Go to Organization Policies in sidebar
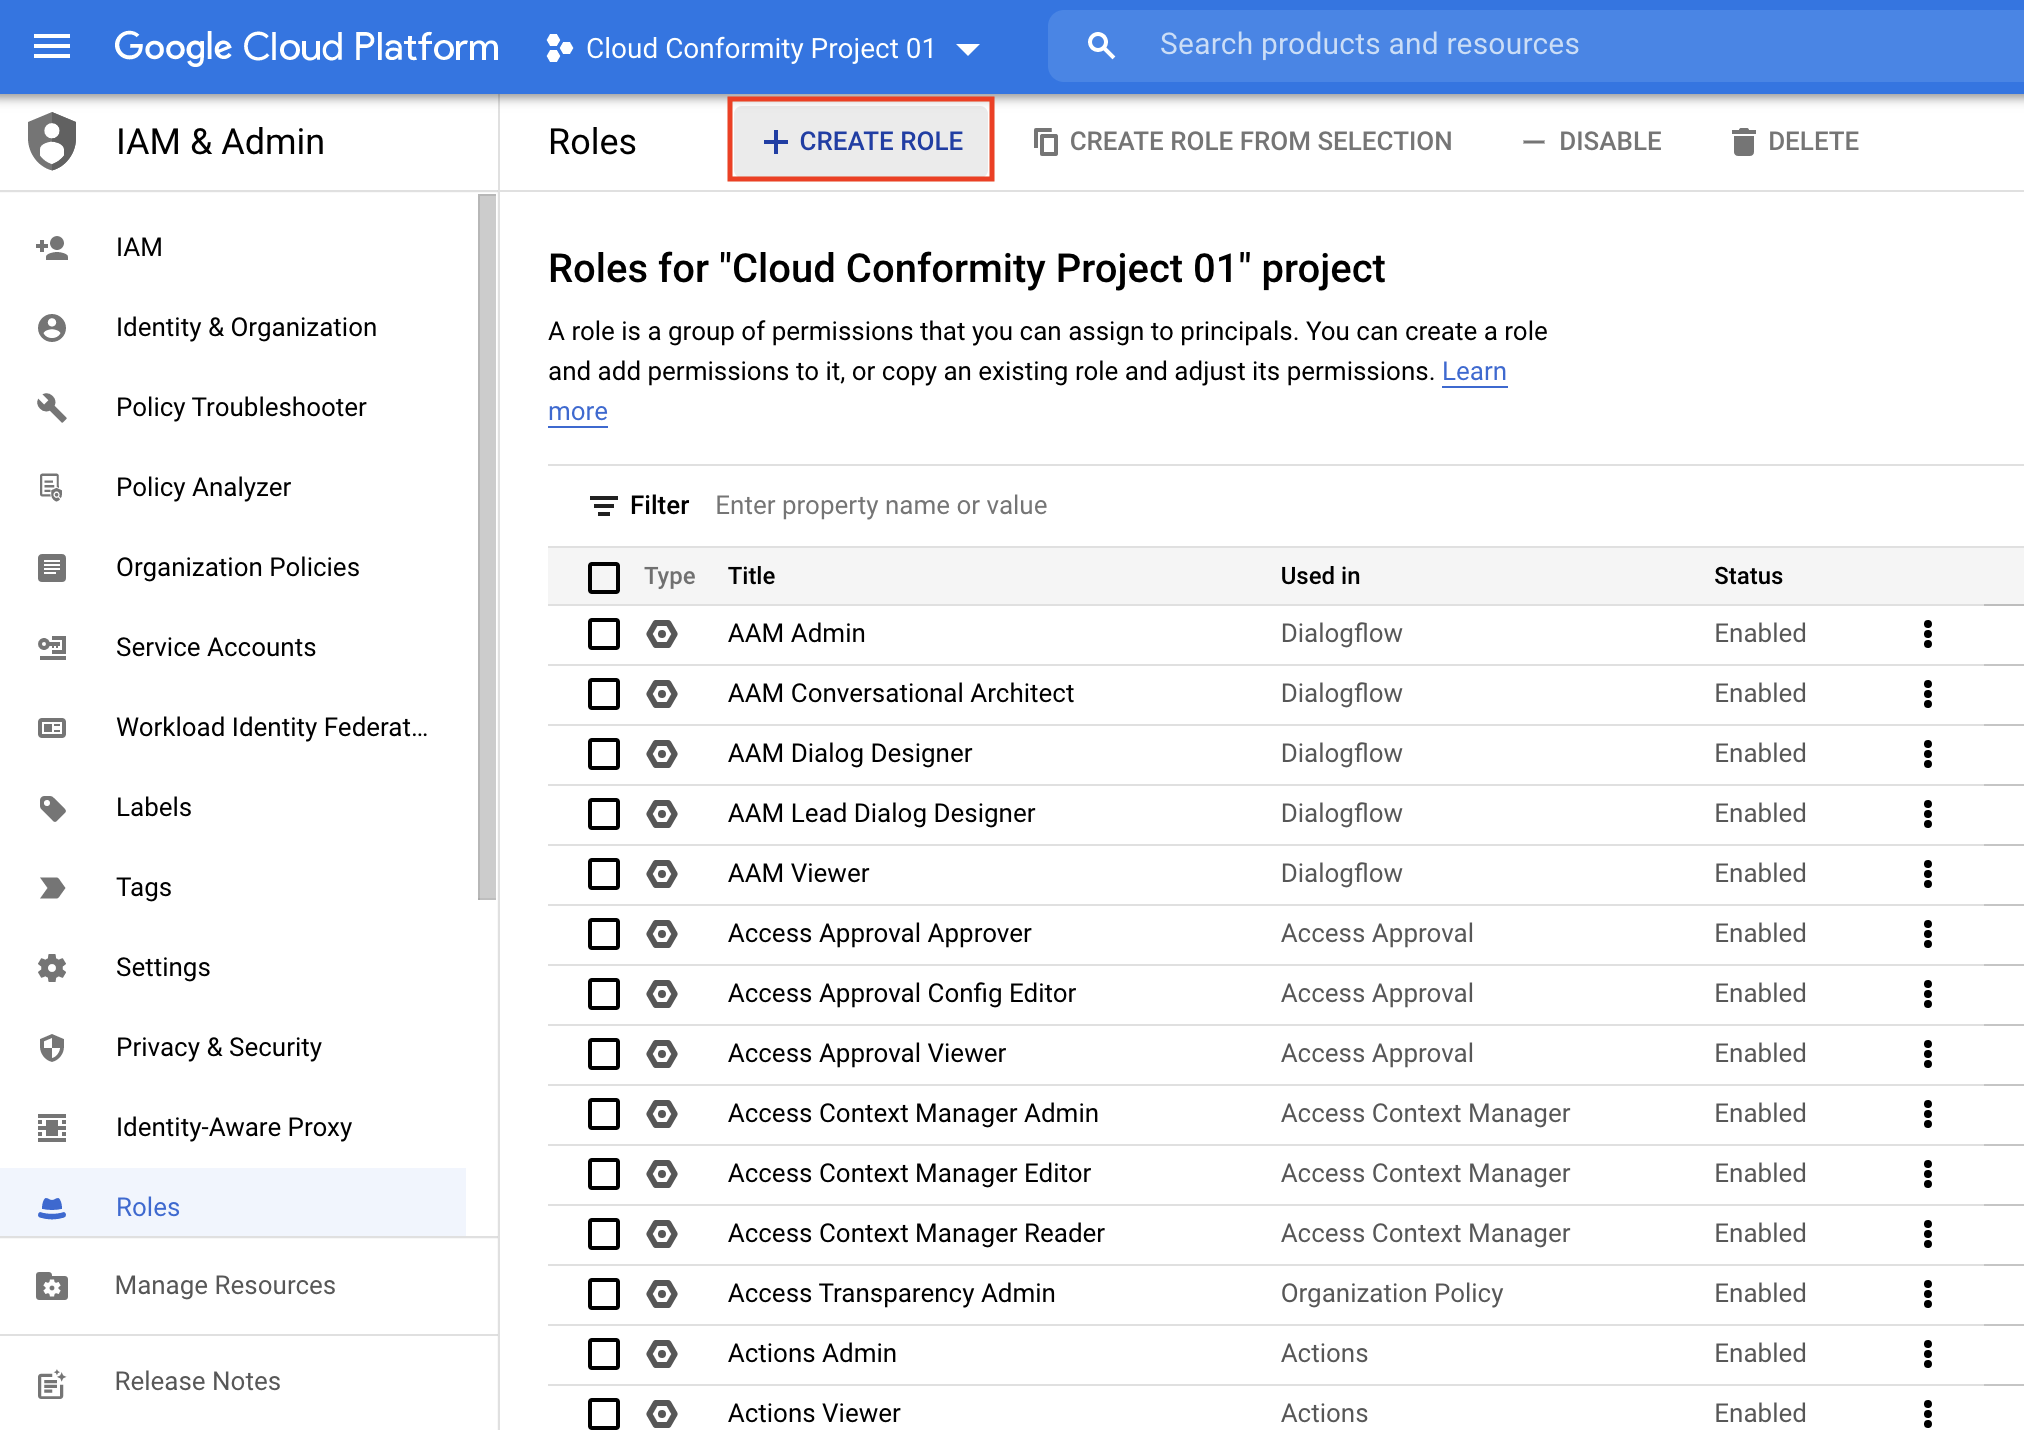 (x=237, y=567)
